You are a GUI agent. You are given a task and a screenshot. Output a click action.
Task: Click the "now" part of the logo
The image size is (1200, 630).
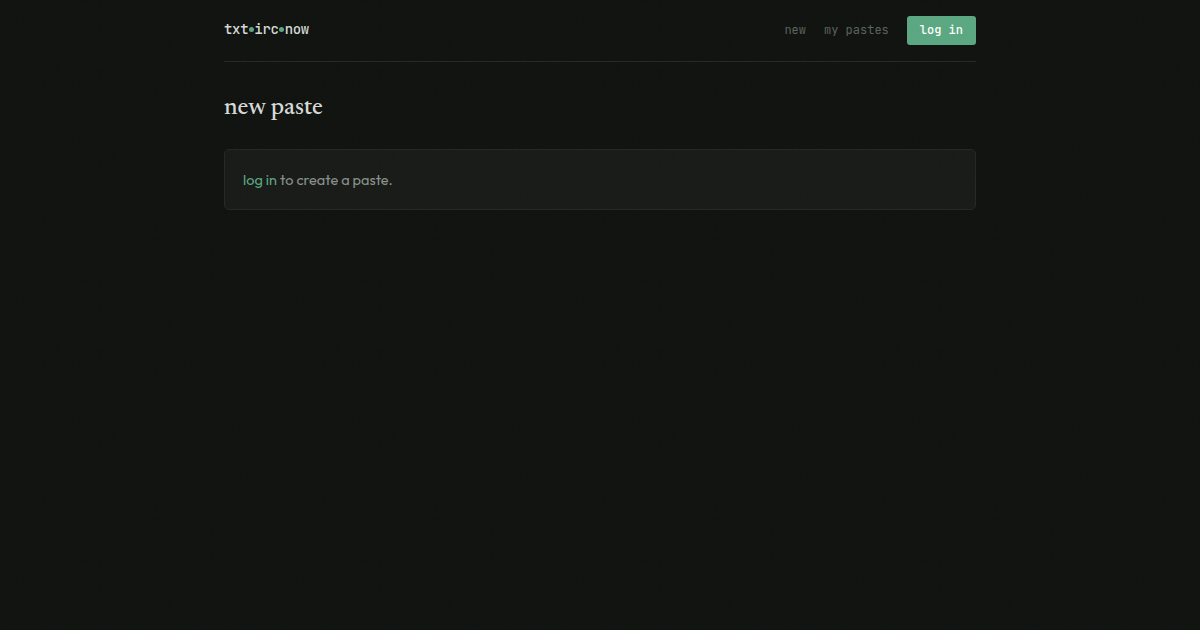click(297, 30)
